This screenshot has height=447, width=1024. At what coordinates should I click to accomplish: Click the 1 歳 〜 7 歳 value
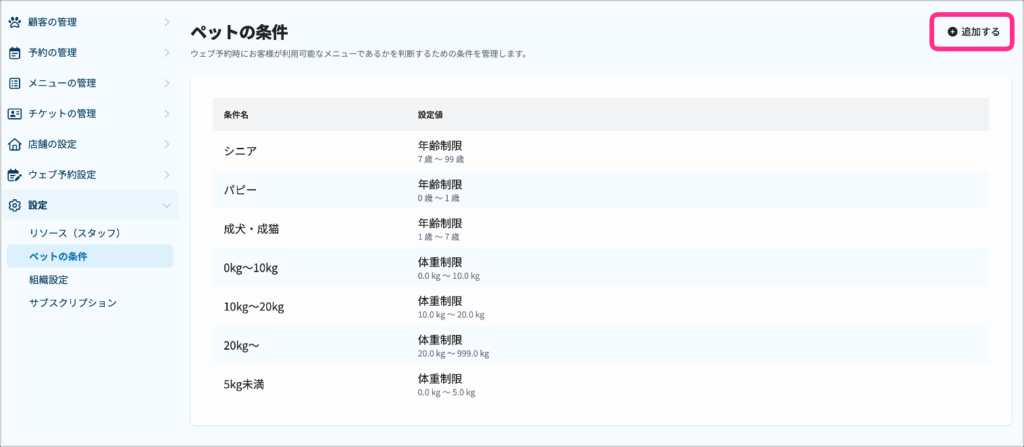pos(438,237)
